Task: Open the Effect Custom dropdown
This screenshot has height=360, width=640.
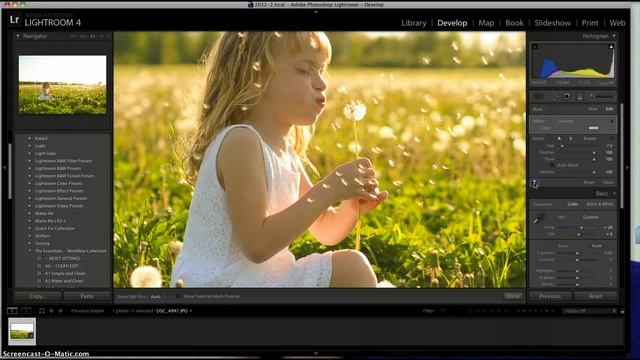Action: (x=567, y=121)
